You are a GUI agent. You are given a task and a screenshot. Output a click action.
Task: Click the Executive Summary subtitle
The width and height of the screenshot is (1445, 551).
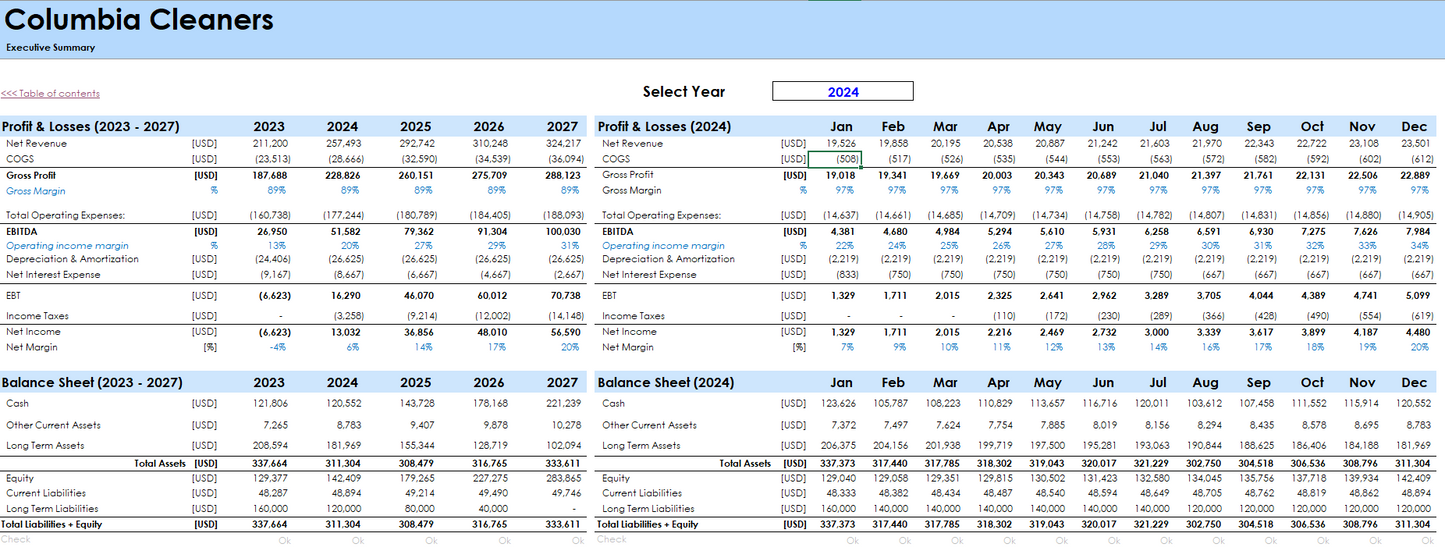[x=50, y=47]
